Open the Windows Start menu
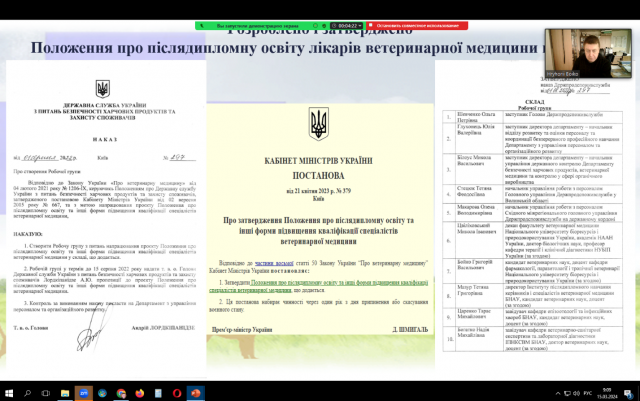The height and width of the screenshot is (401, 640). [9, 393]
